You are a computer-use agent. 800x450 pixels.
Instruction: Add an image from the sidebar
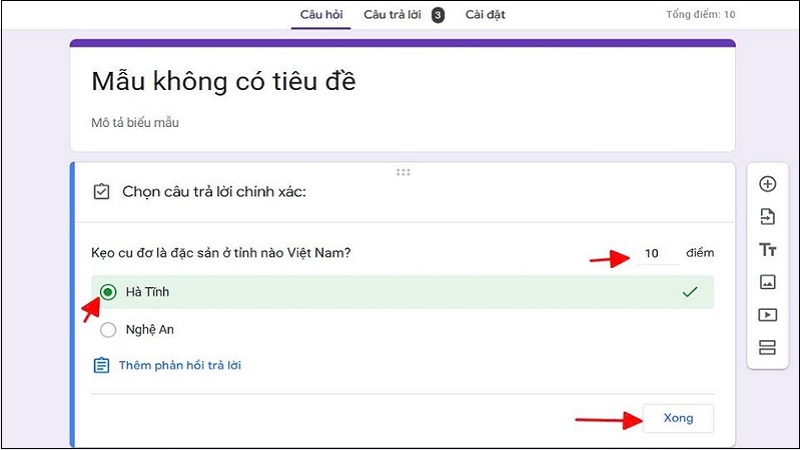(x=767, y=282)
